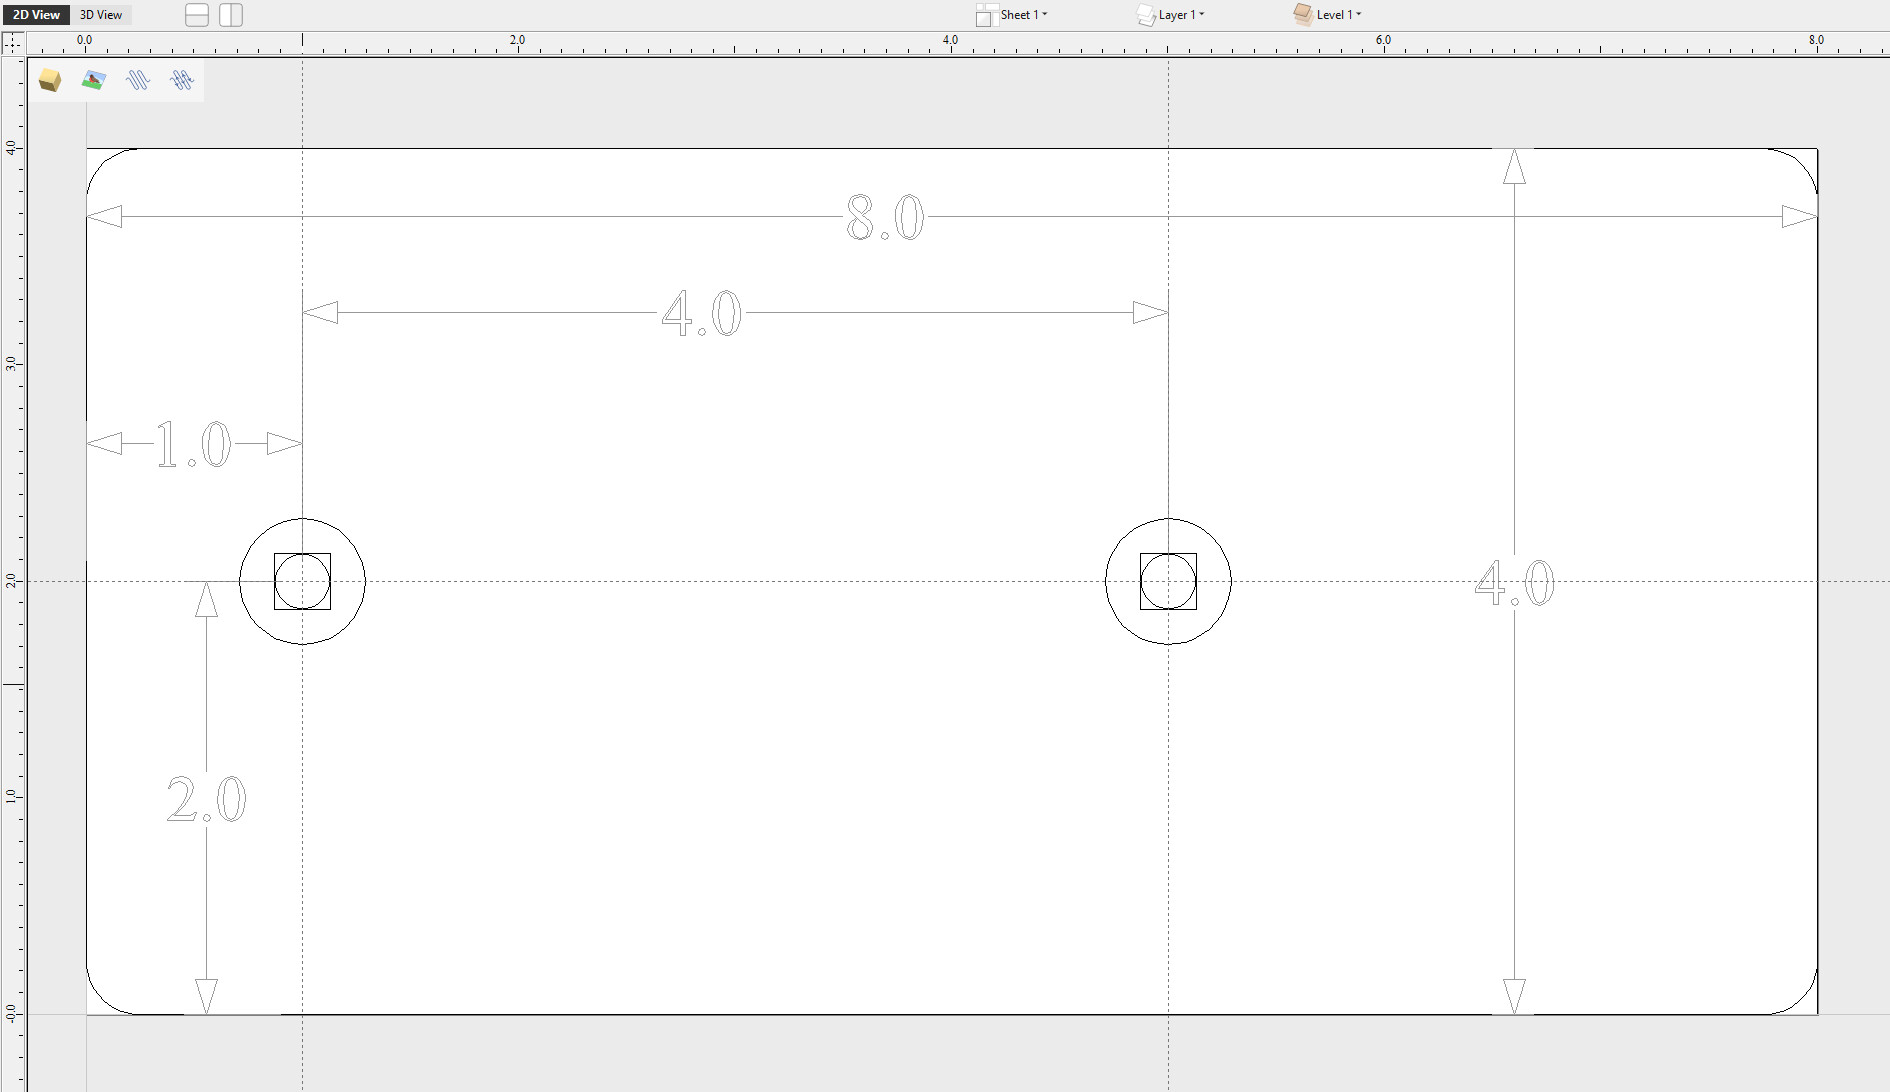
Task: Toggle the bitmap image visibility icon
Action: coord(94,80)
